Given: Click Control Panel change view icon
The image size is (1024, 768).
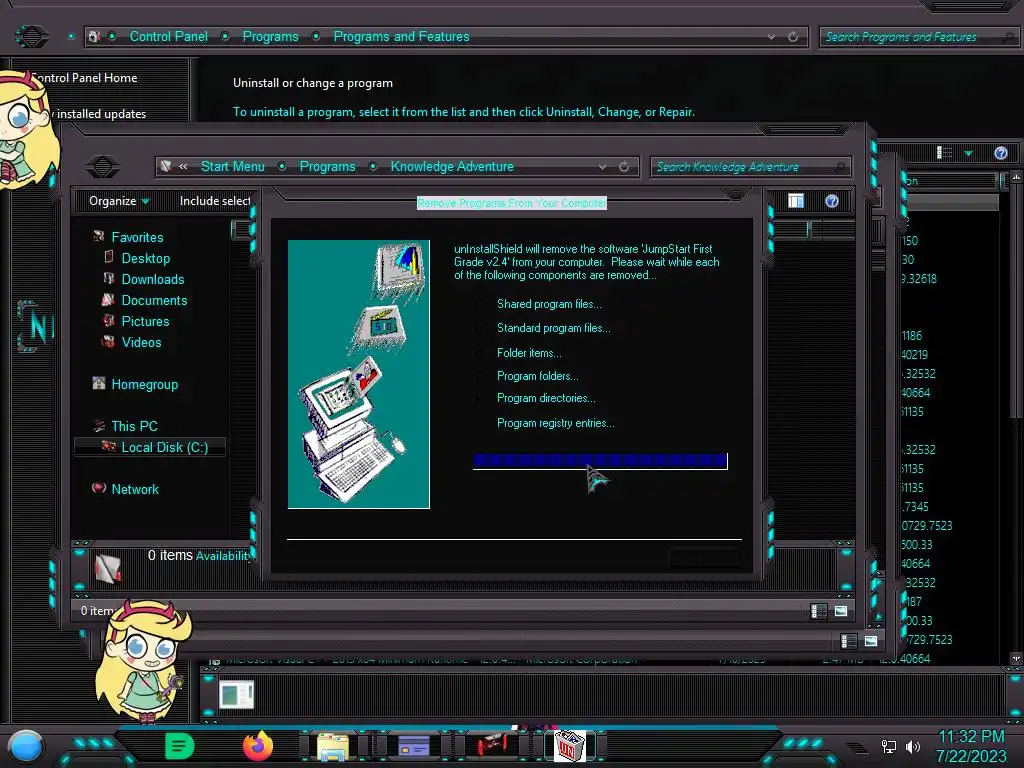Looking at the screenshot, I should (944, 153).
